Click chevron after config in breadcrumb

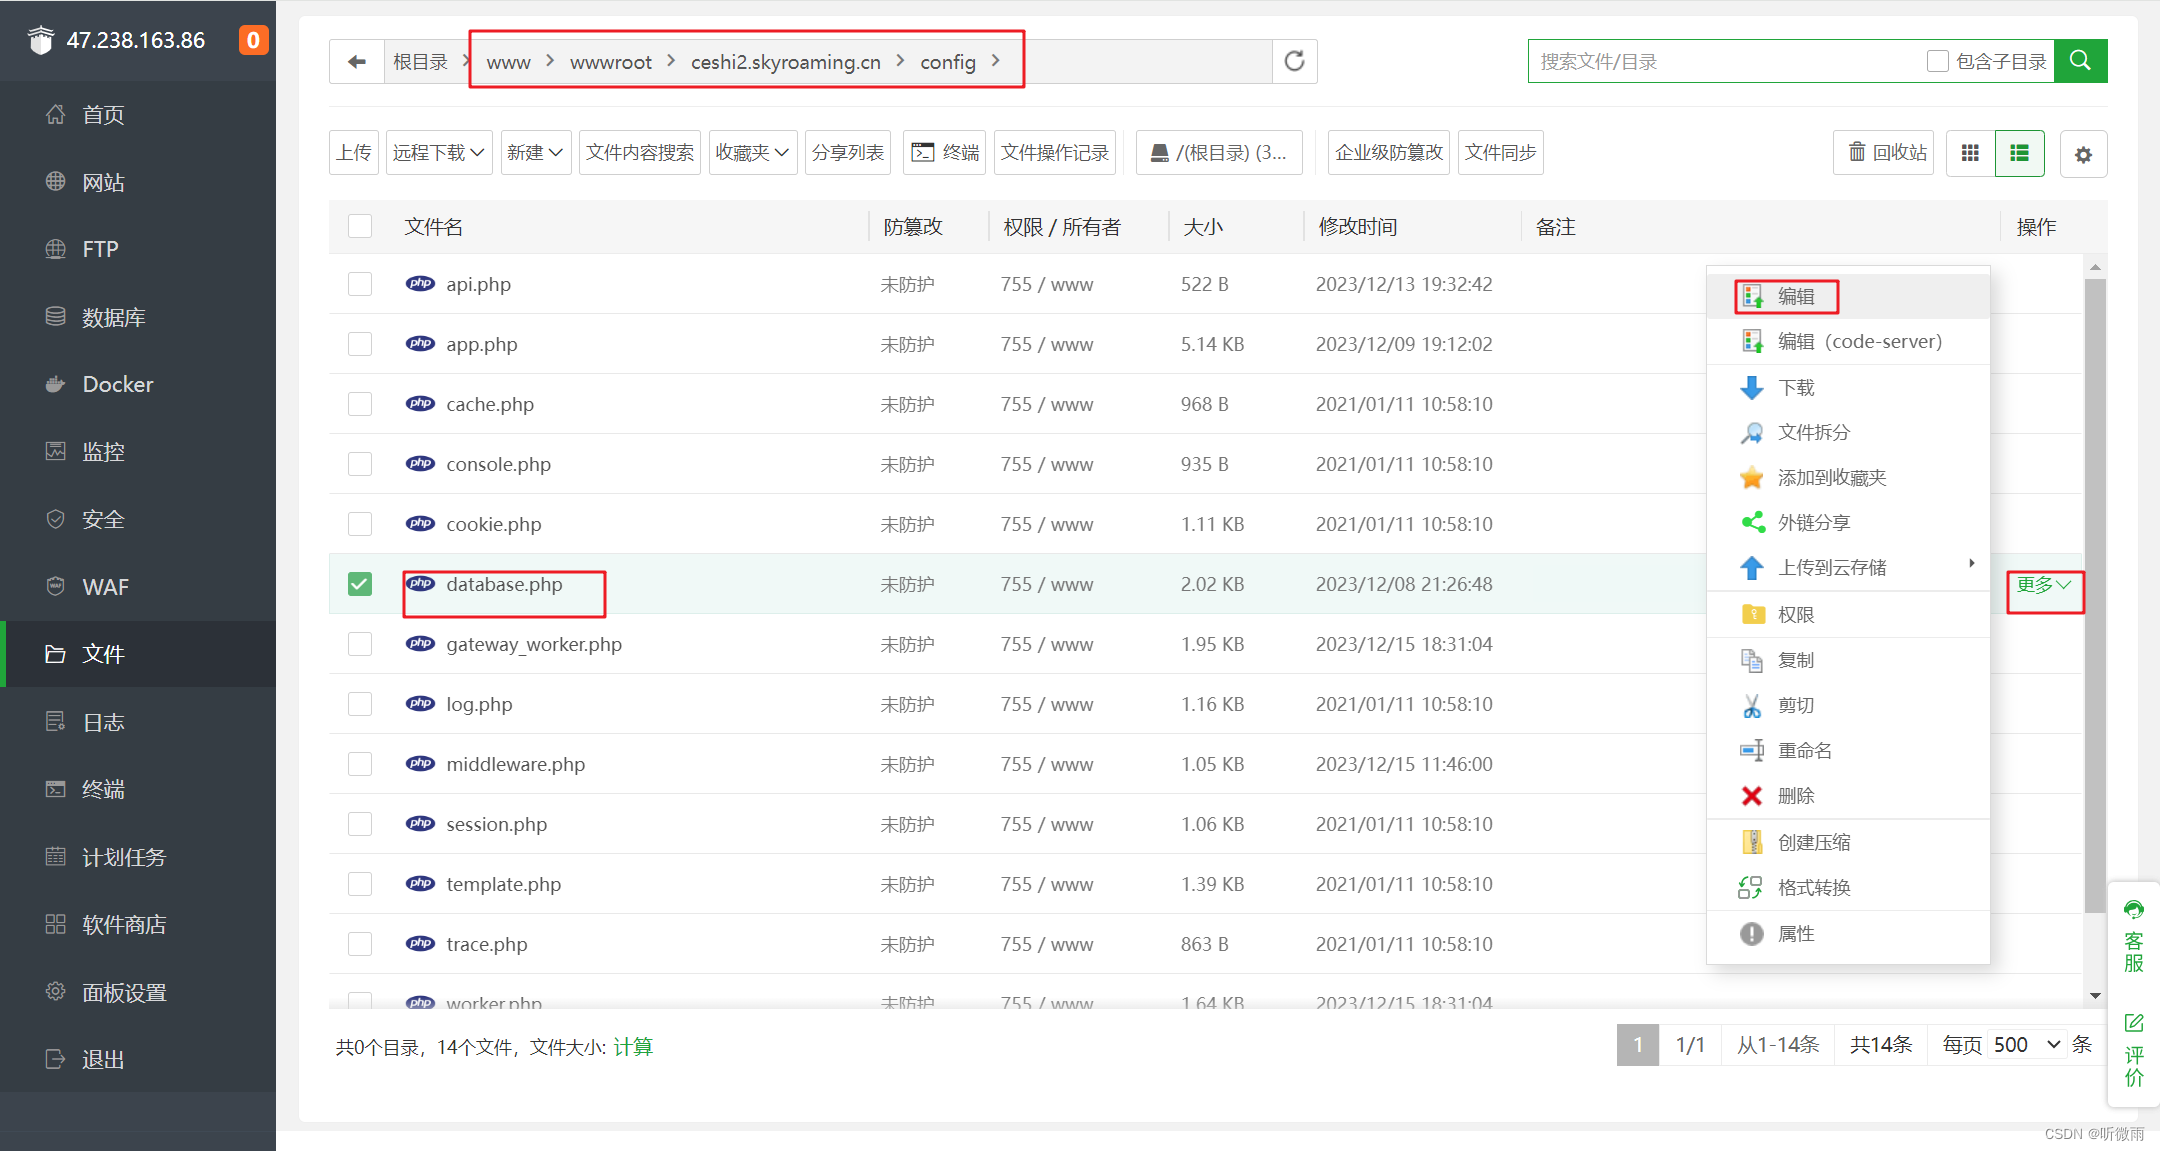tap(996, 61)
